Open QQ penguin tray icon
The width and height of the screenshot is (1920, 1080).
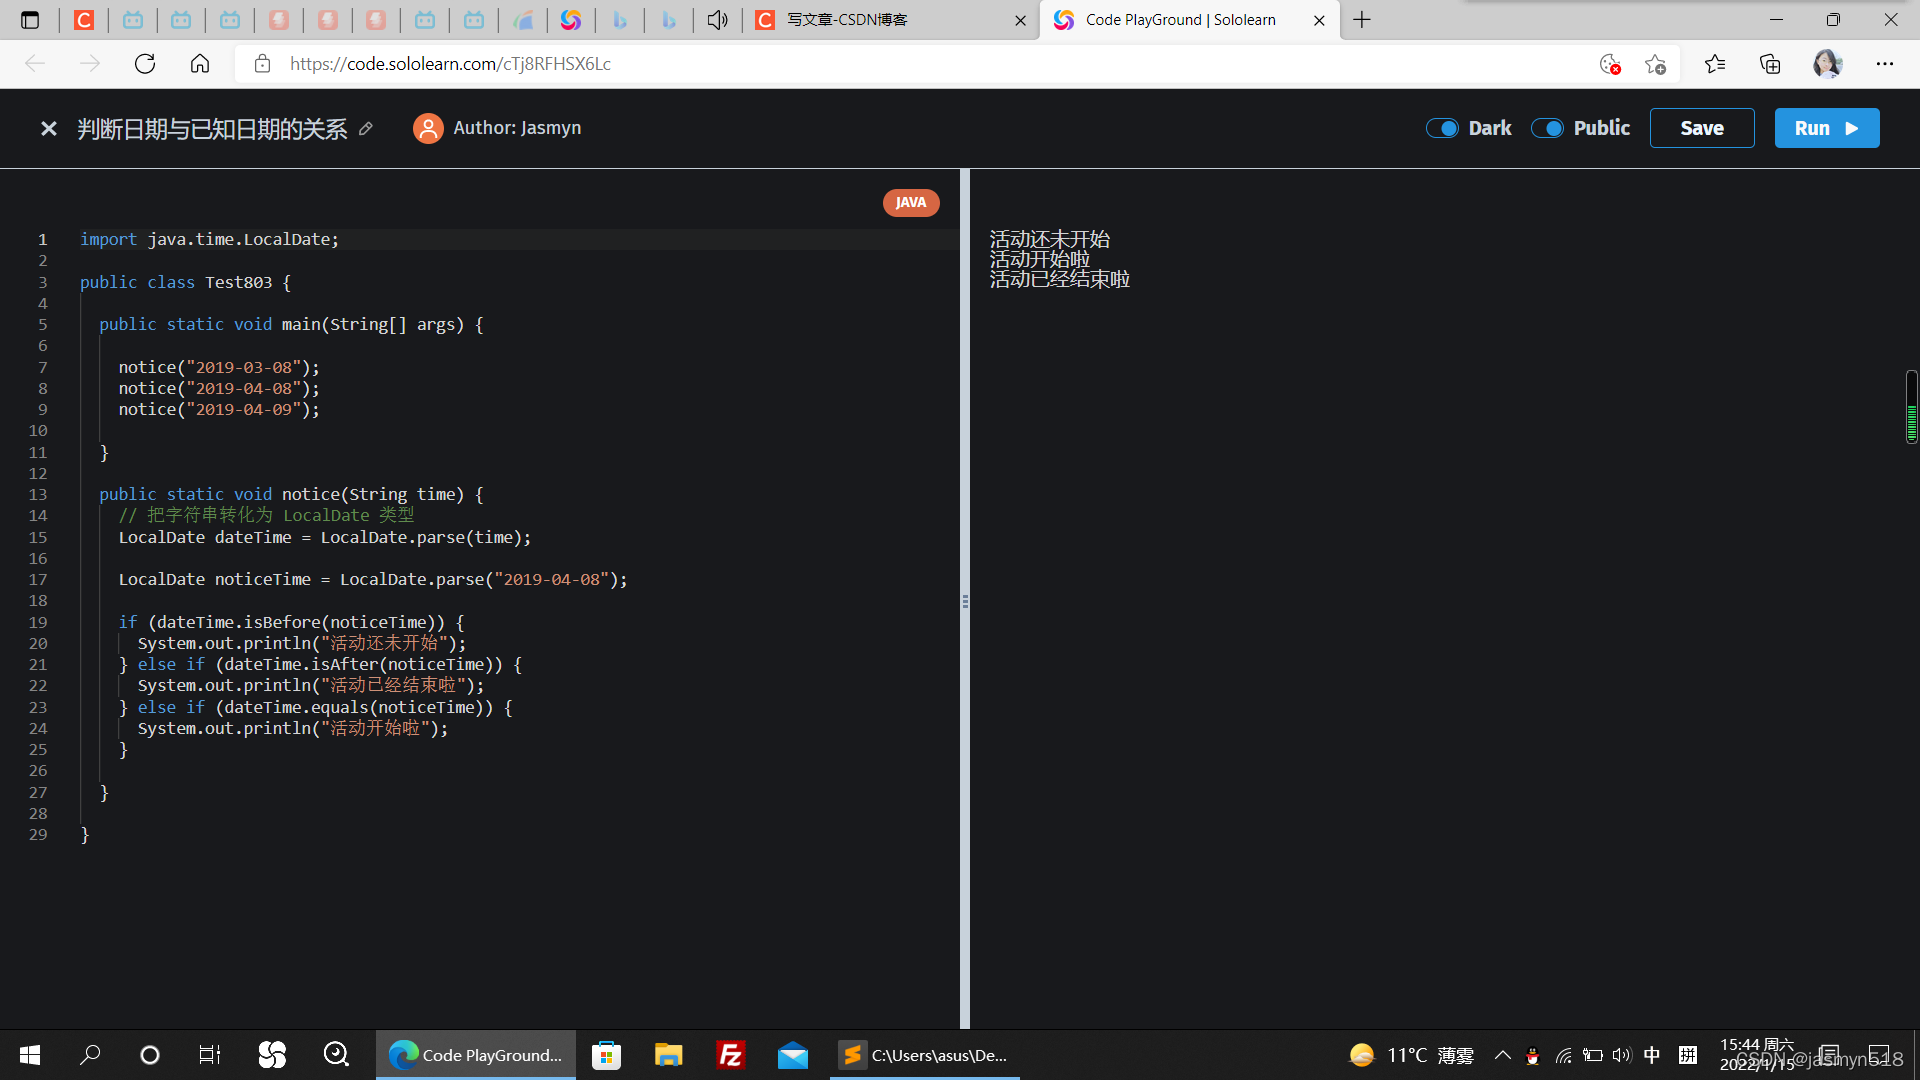pyautogui.click(x=1532, y=1055)
